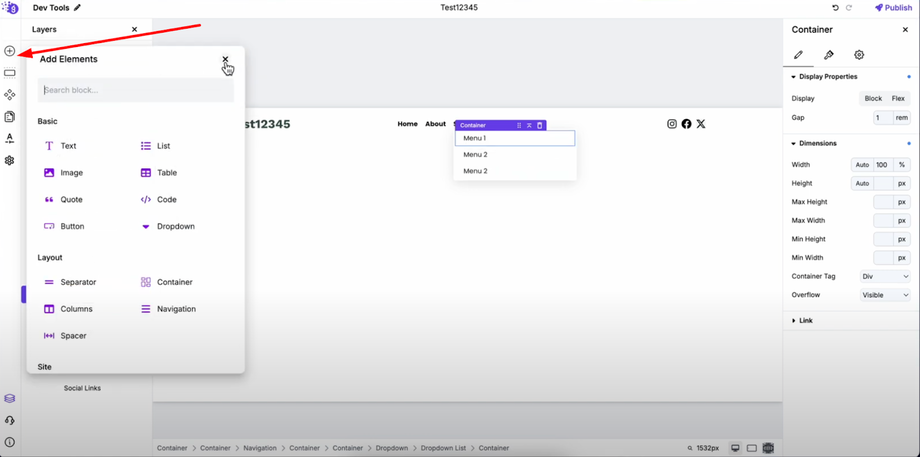This screenshot has height=457, width=920.
Task: Close the Container properties panel
Action: pos(905,30)
